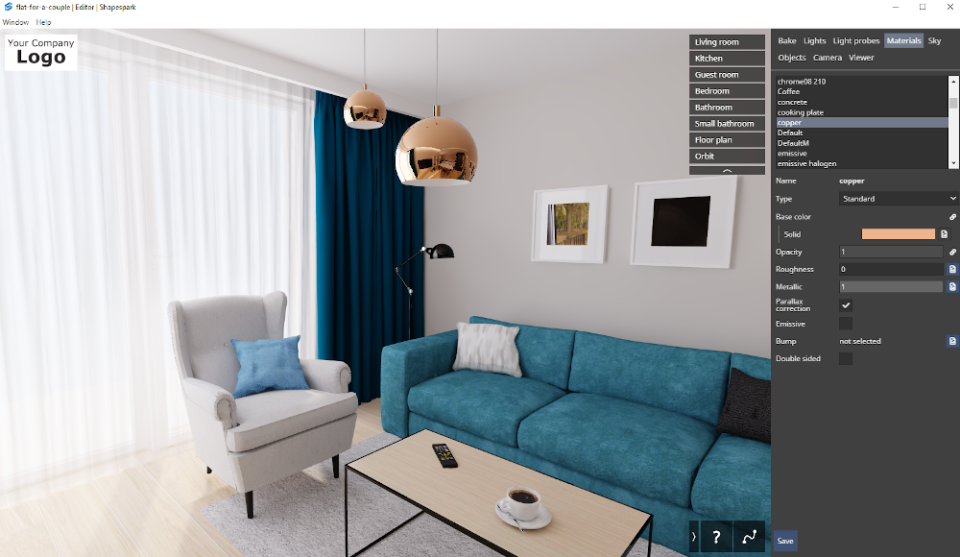Collapse the bottom toolbar arrow
Viewport: 960px width, 557px height.
(x=694, y=537)
